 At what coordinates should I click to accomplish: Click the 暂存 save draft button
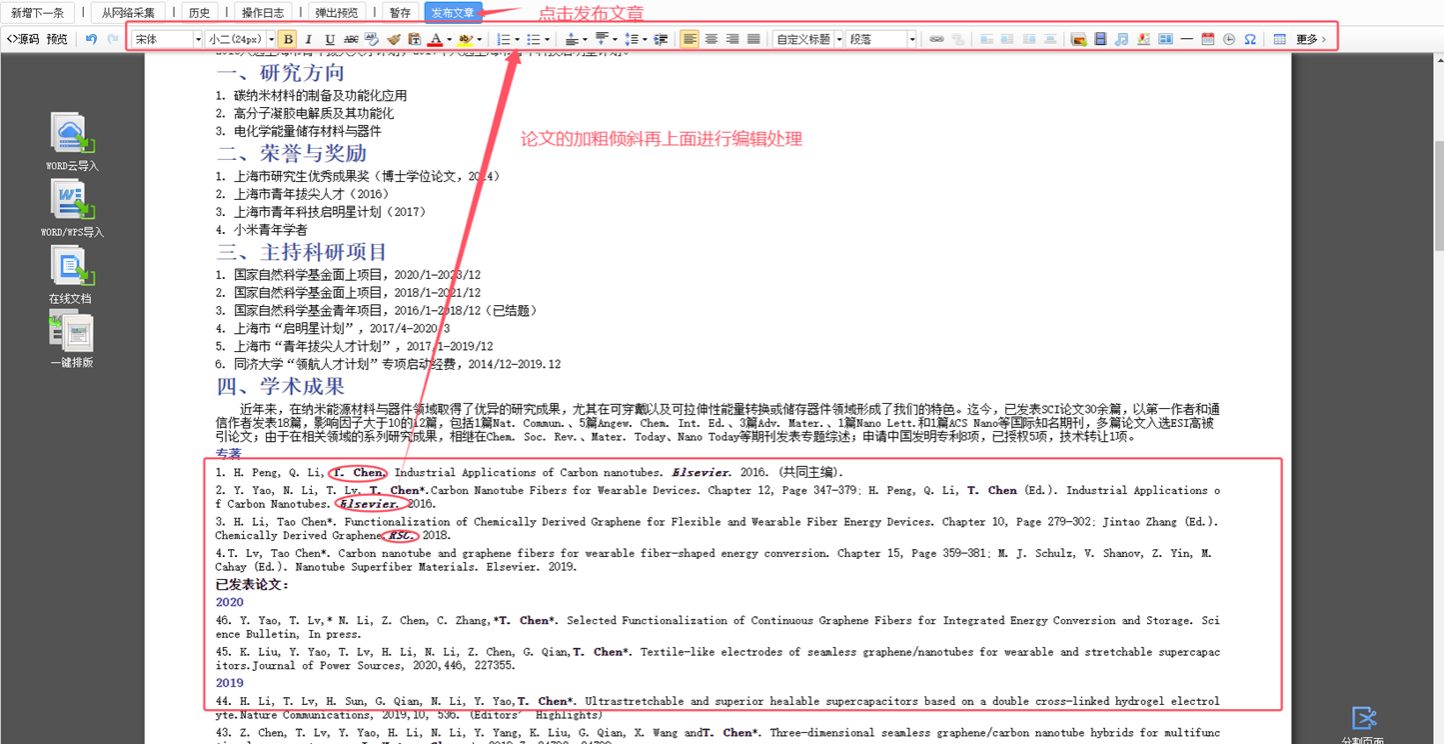point(400,13)
